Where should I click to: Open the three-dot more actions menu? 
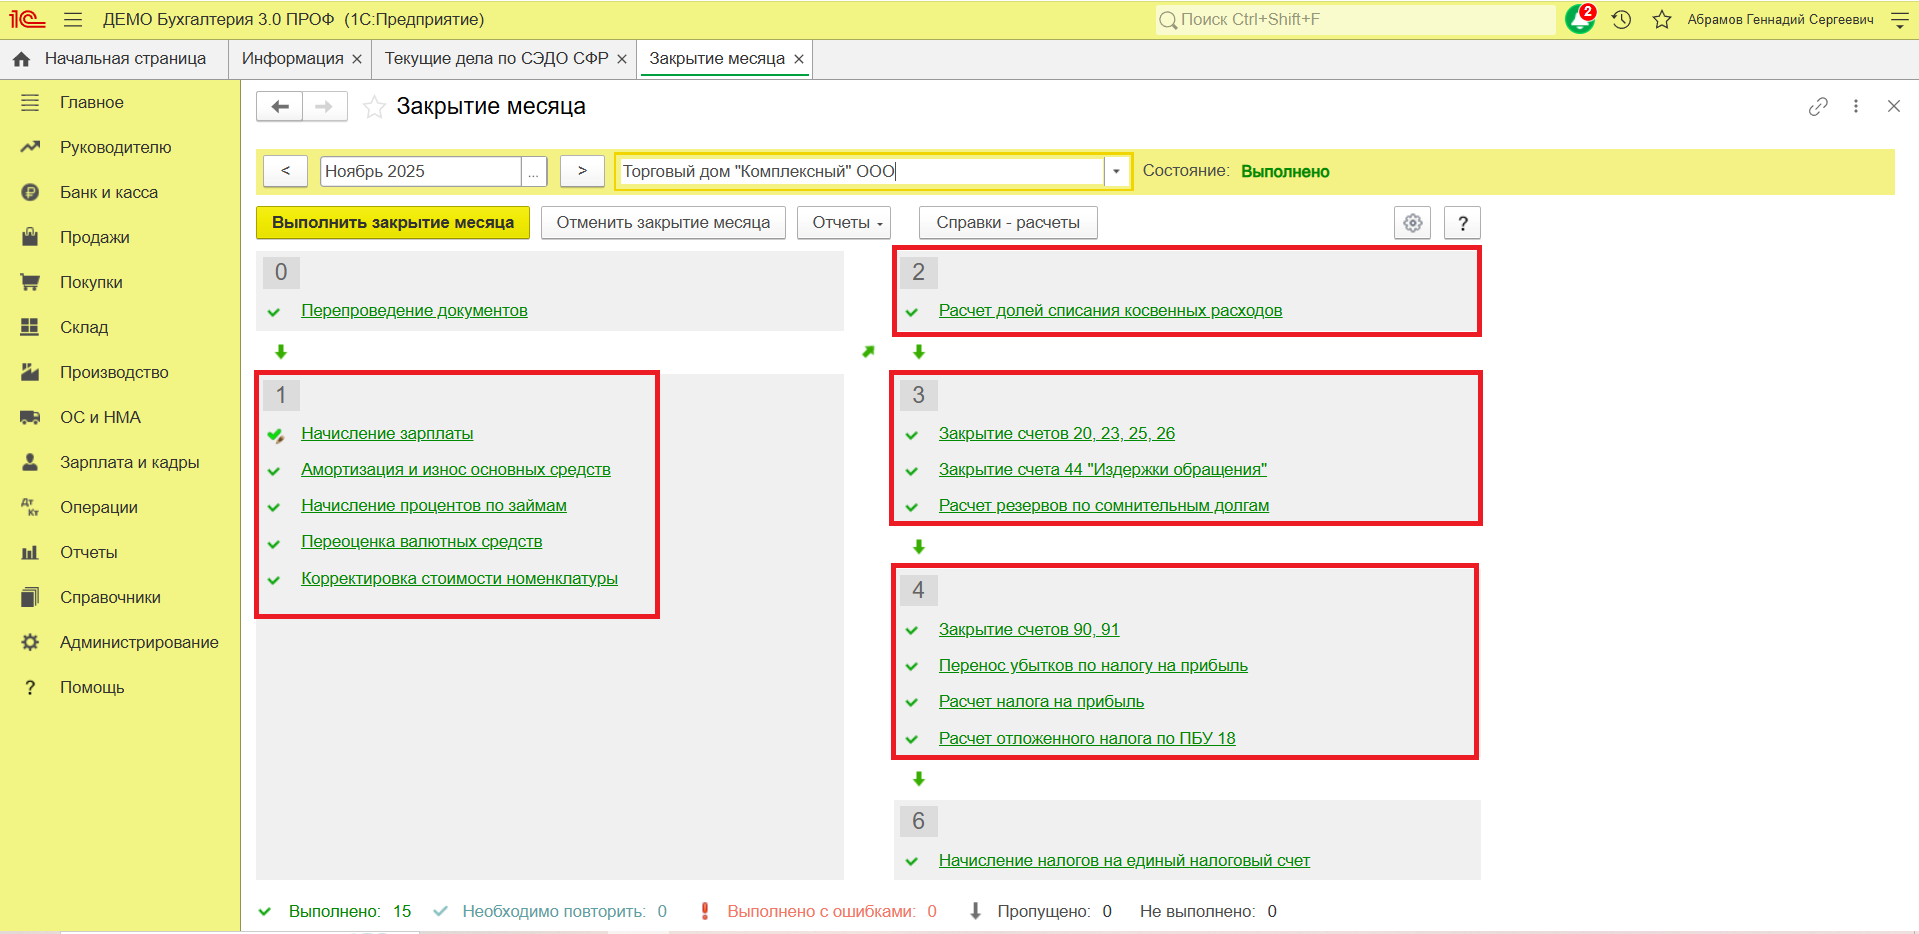(1856, 106)
